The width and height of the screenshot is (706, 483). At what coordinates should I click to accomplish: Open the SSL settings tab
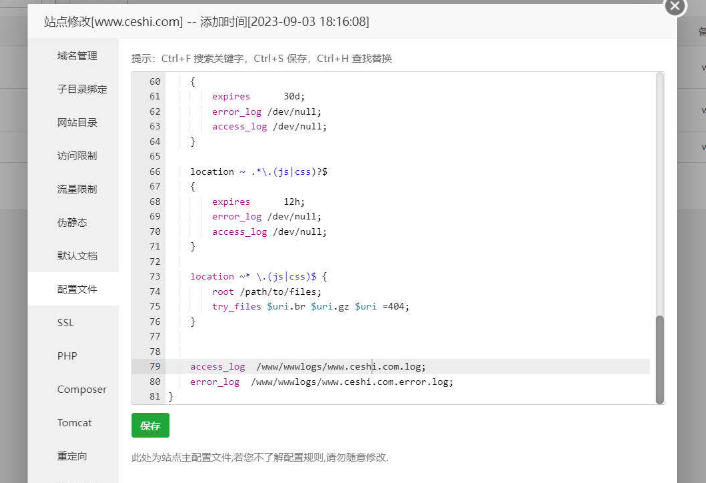66,323
